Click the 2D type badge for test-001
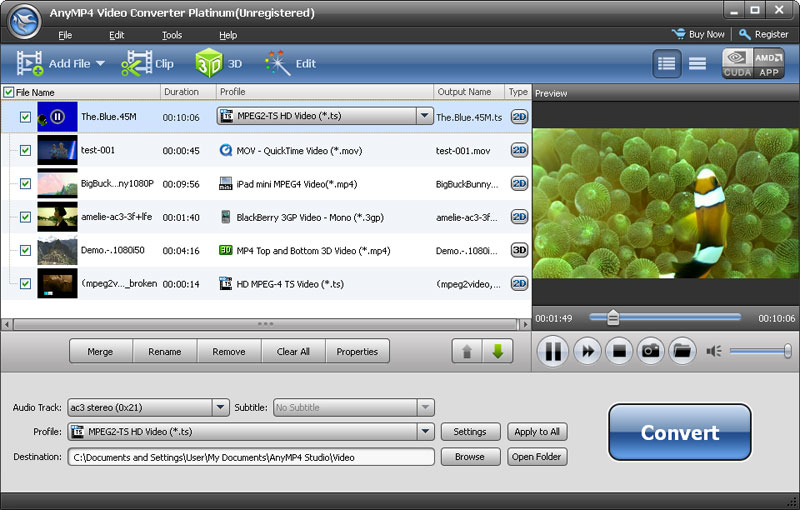800x510 pixels. (519, 150)
